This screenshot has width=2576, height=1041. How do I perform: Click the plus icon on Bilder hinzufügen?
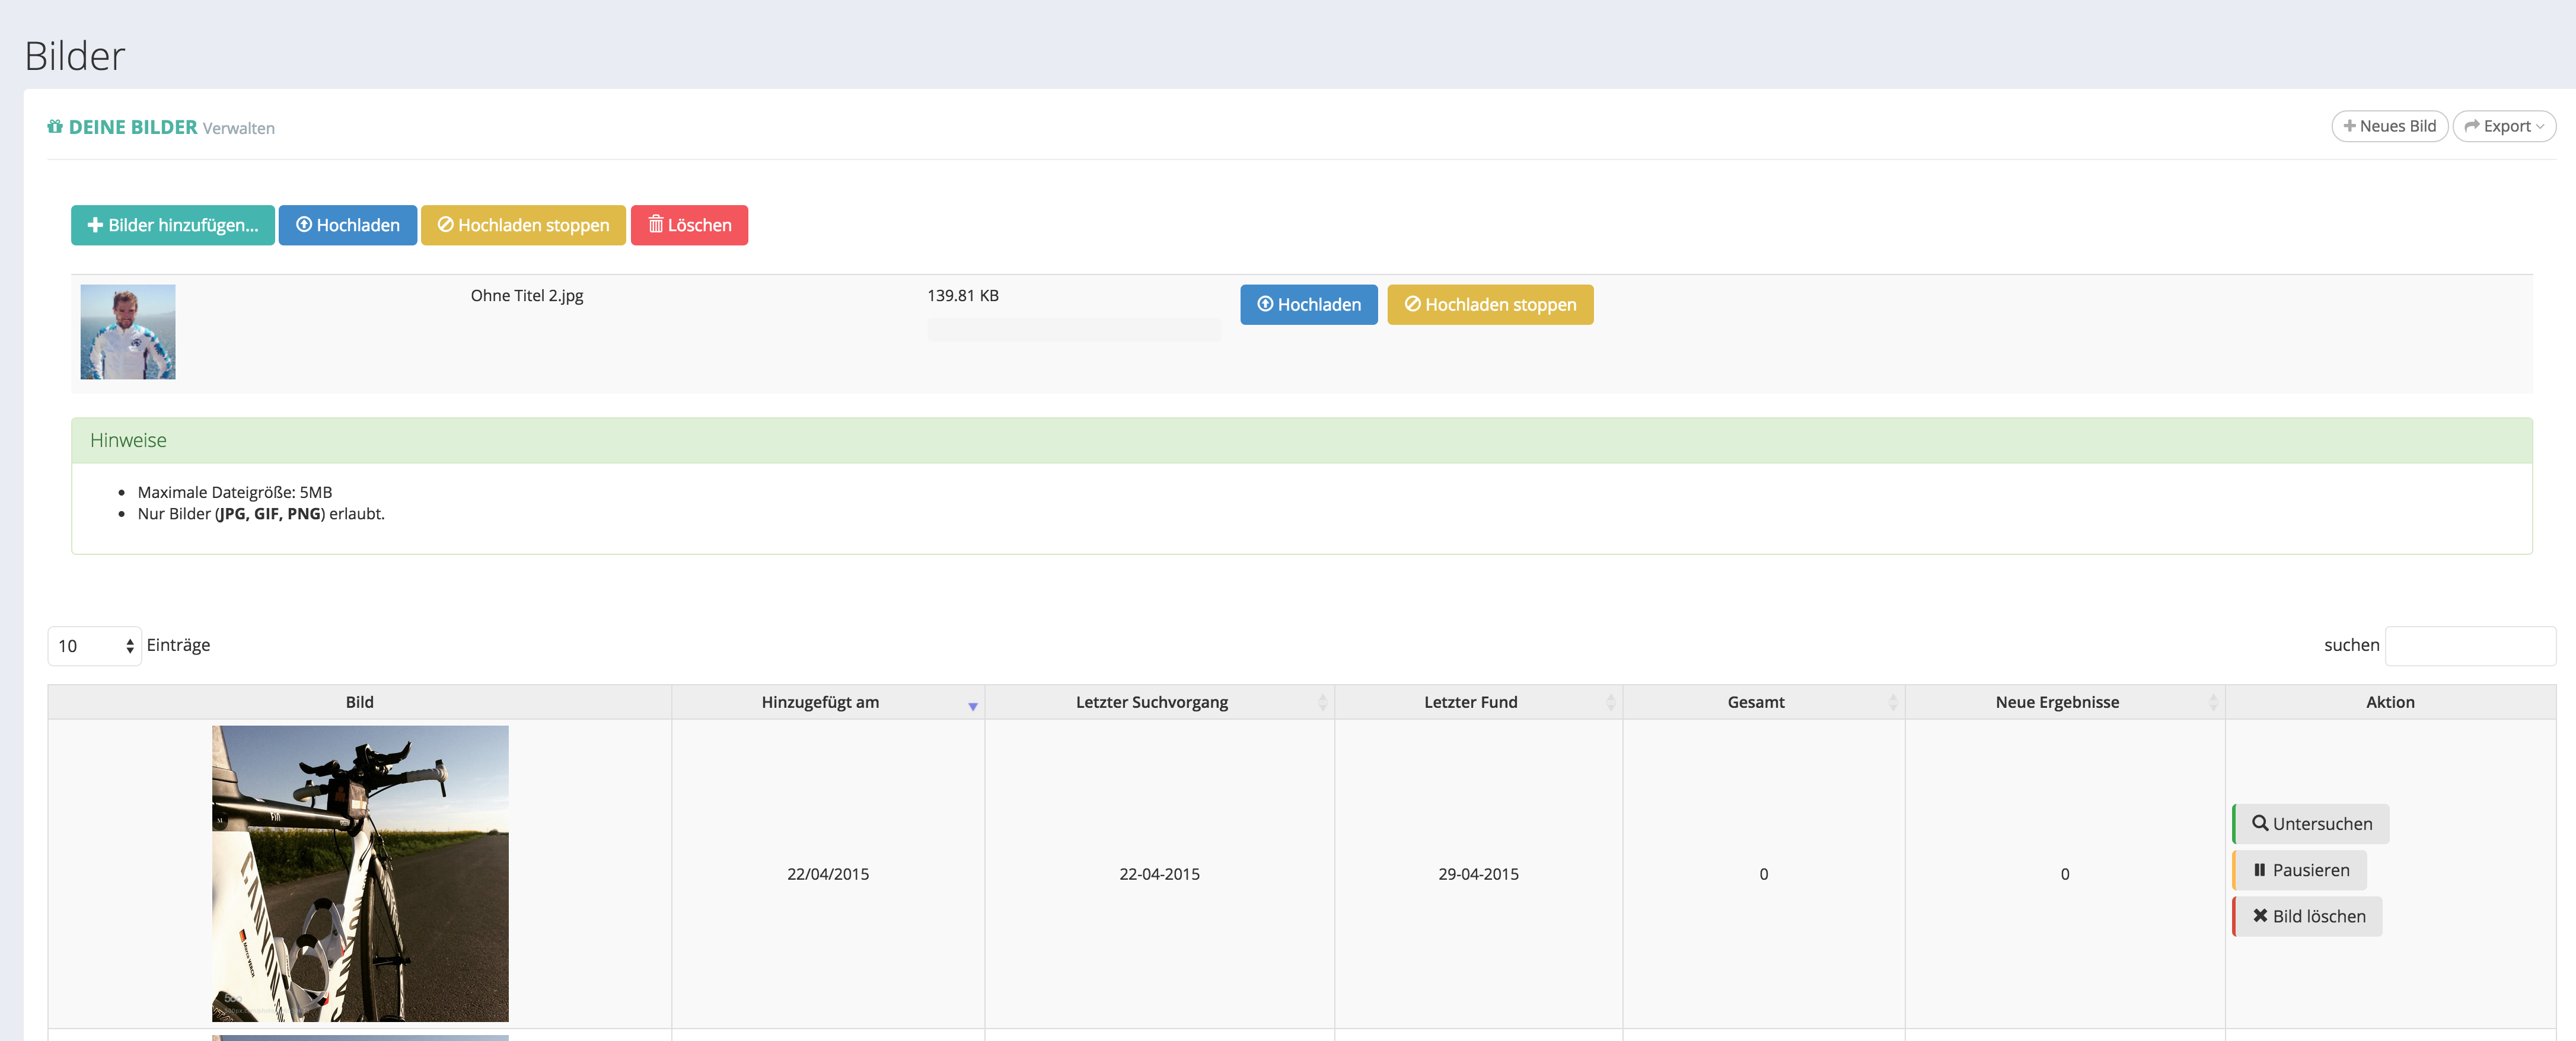(95, 225)
